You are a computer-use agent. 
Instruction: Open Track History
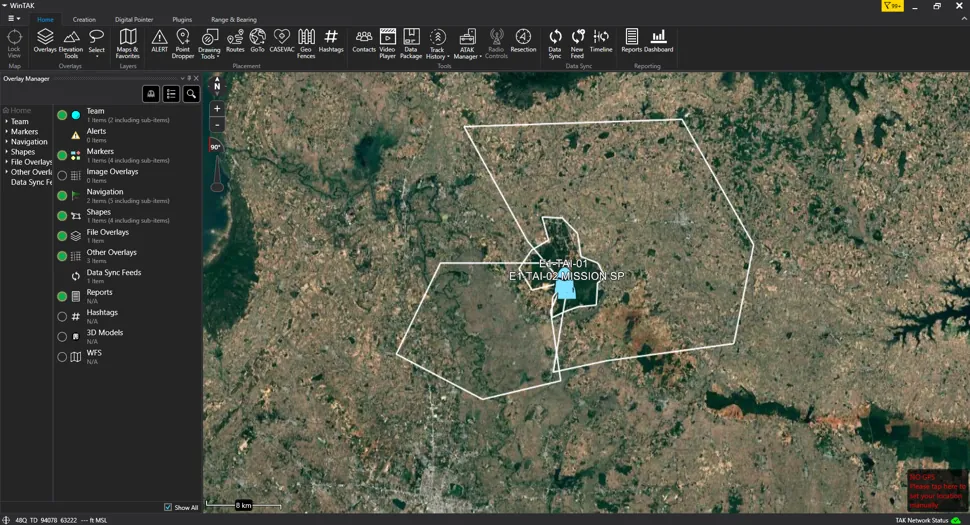click(437, 43)
